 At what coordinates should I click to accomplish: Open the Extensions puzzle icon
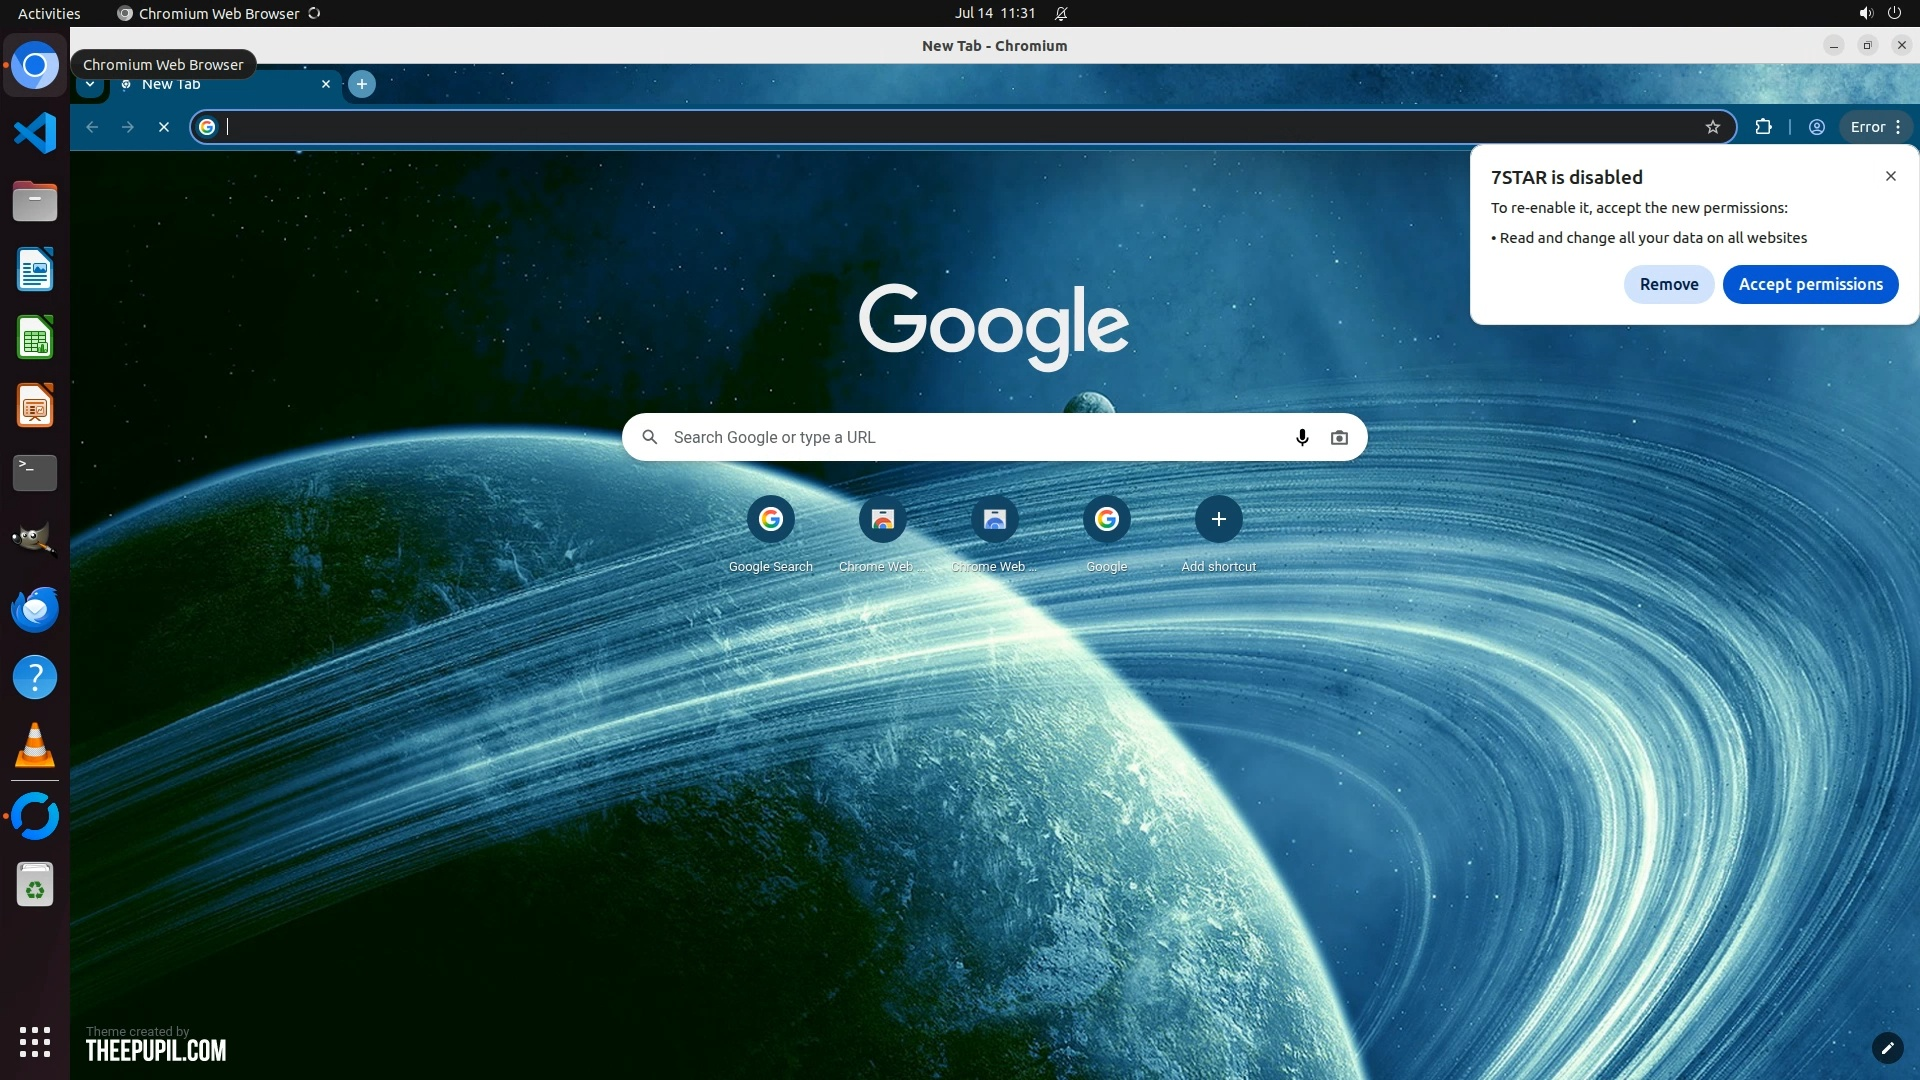1763,127
